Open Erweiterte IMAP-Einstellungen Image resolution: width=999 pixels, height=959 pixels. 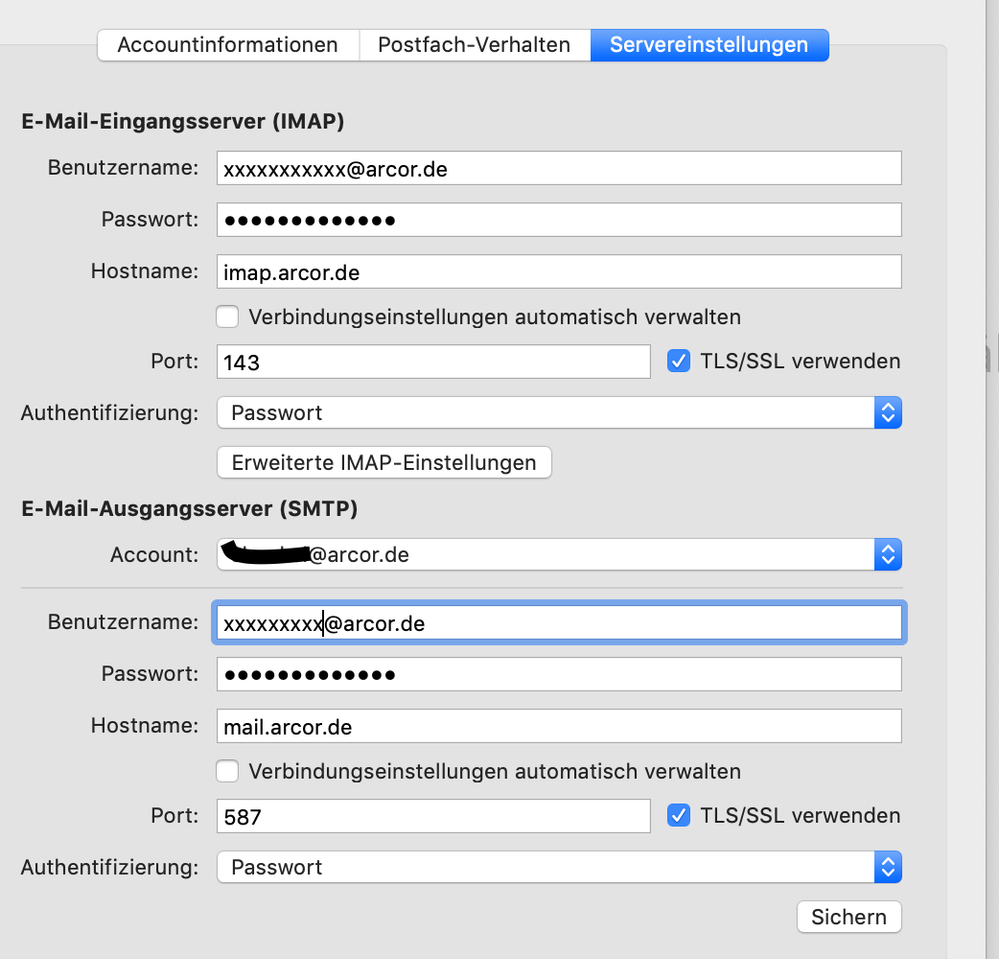pyautogui.click(x=384, y=462)
